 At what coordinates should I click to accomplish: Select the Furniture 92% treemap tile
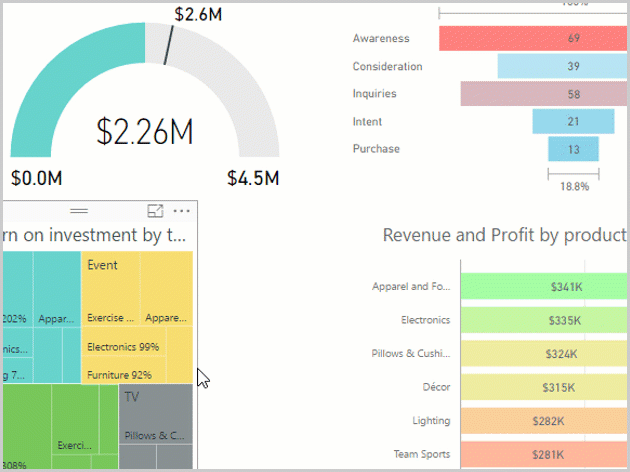(x=118, y=375)
